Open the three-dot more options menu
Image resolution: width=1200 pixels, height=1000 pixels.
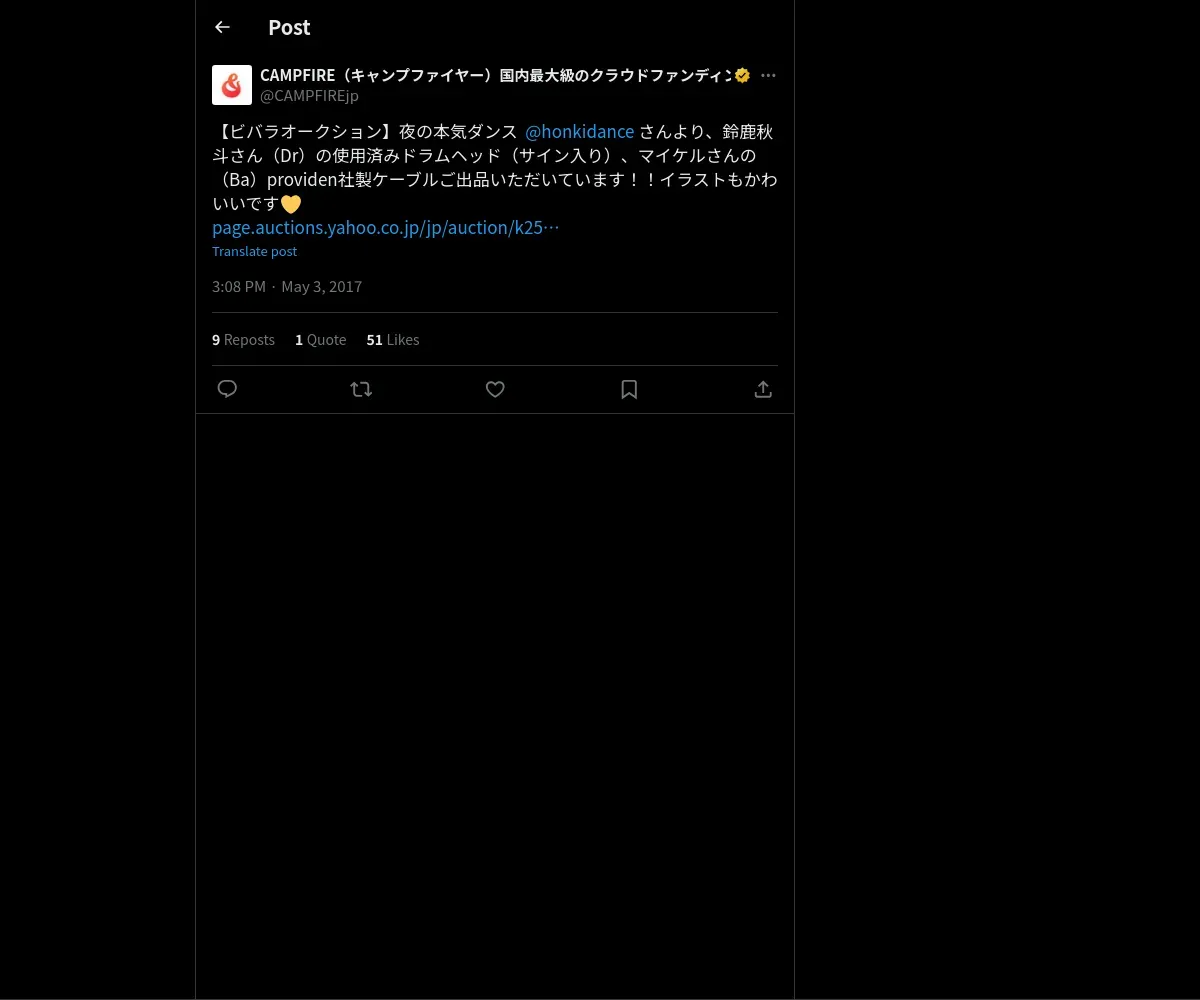768,75
